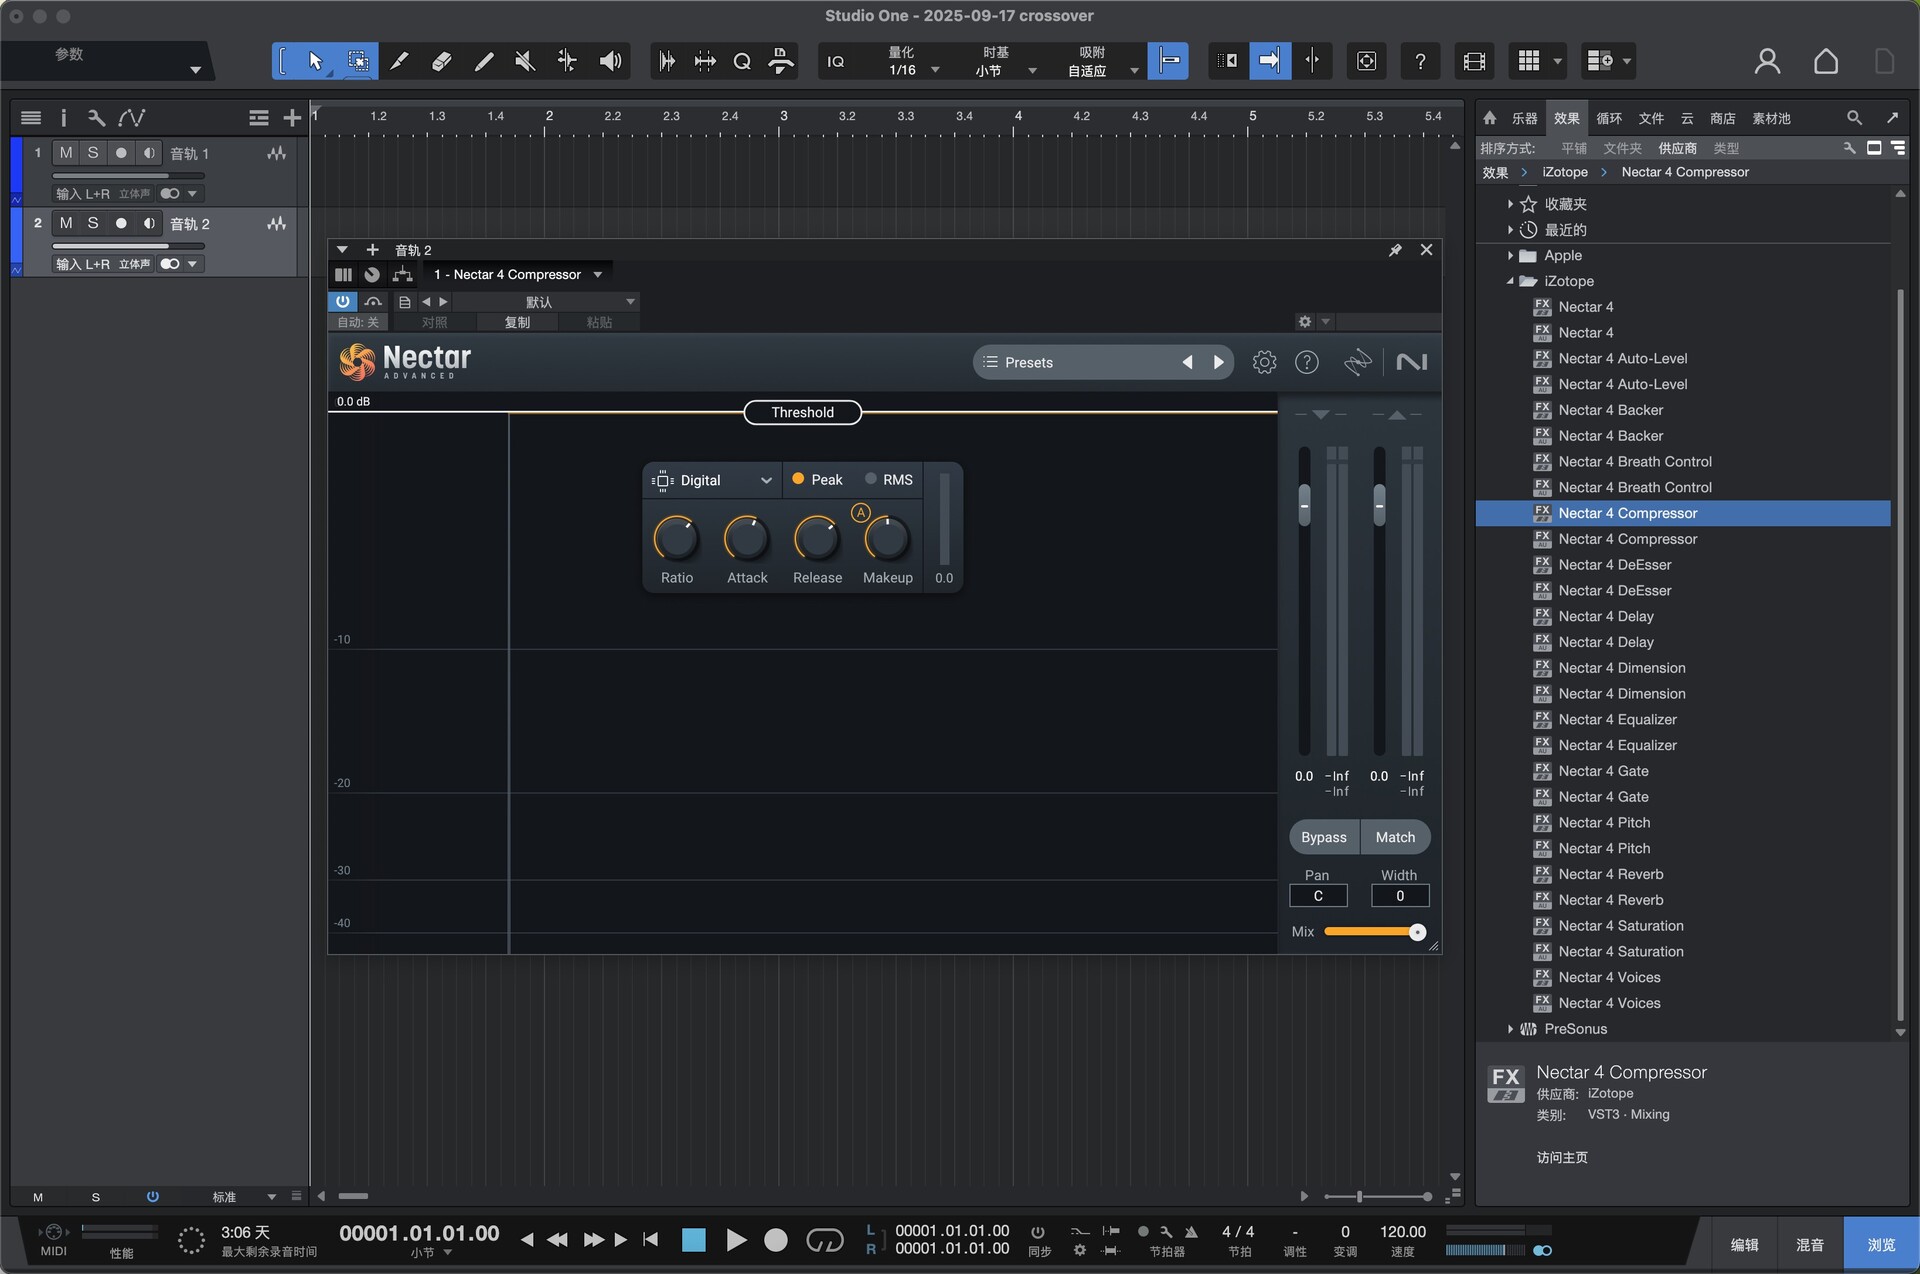Expand the PreSonus folder
Screen dimensions: 1920x1274
pos(1510,1029)
